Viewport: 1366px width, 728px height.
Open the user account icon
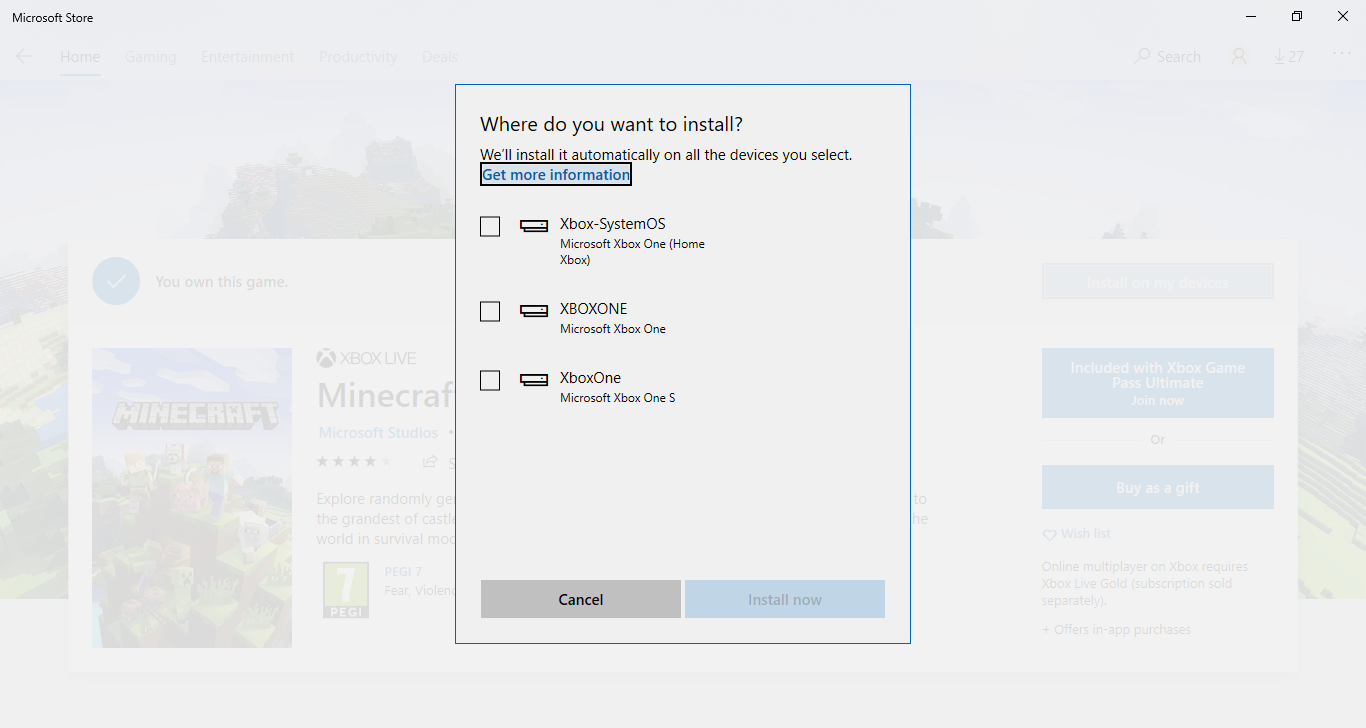pyautogui.click(x=1239, y=57)
